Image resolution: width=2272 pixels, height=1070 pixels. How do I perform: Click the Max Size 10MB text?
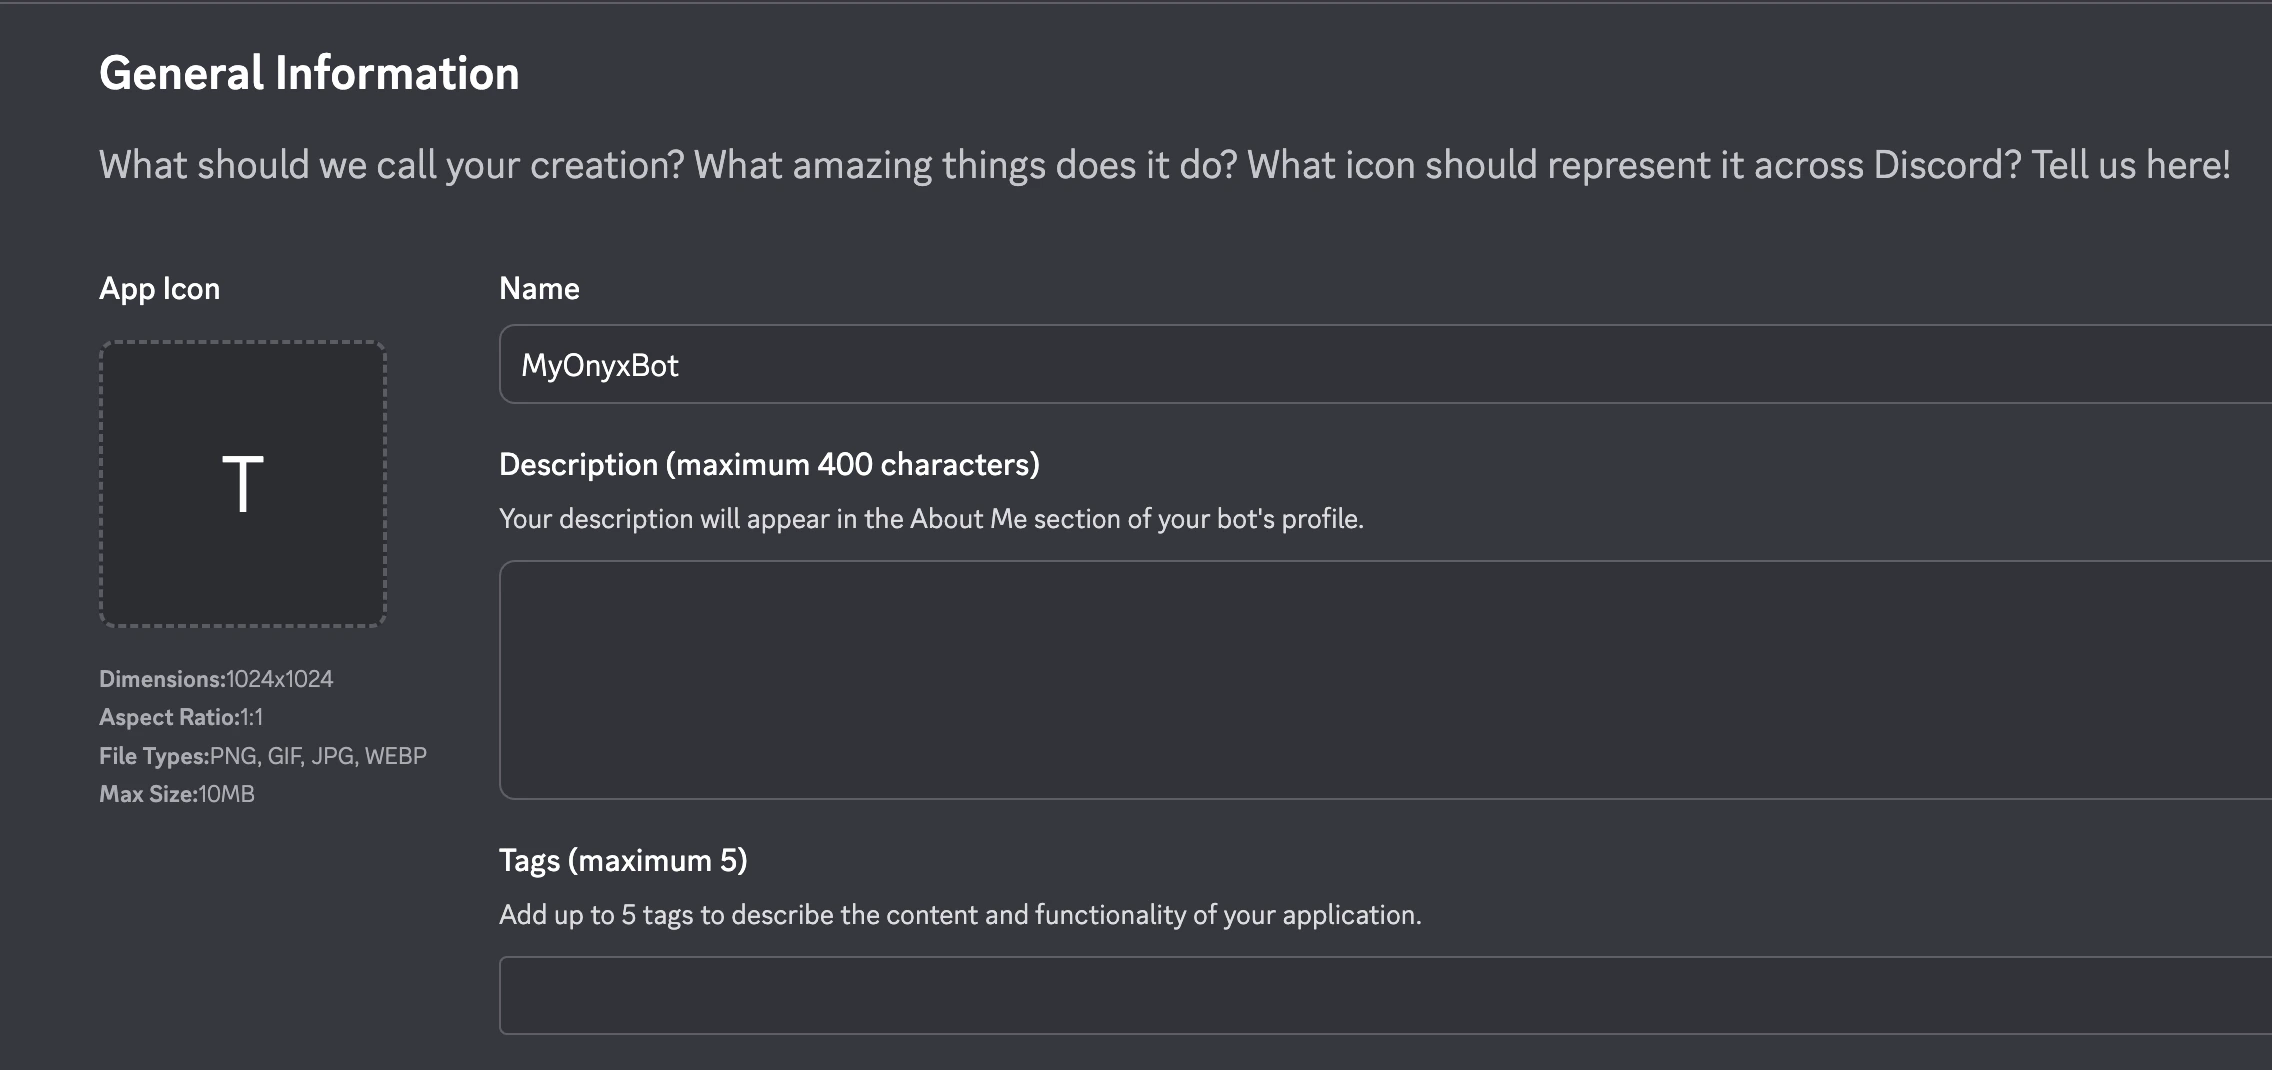coord(177,793)
